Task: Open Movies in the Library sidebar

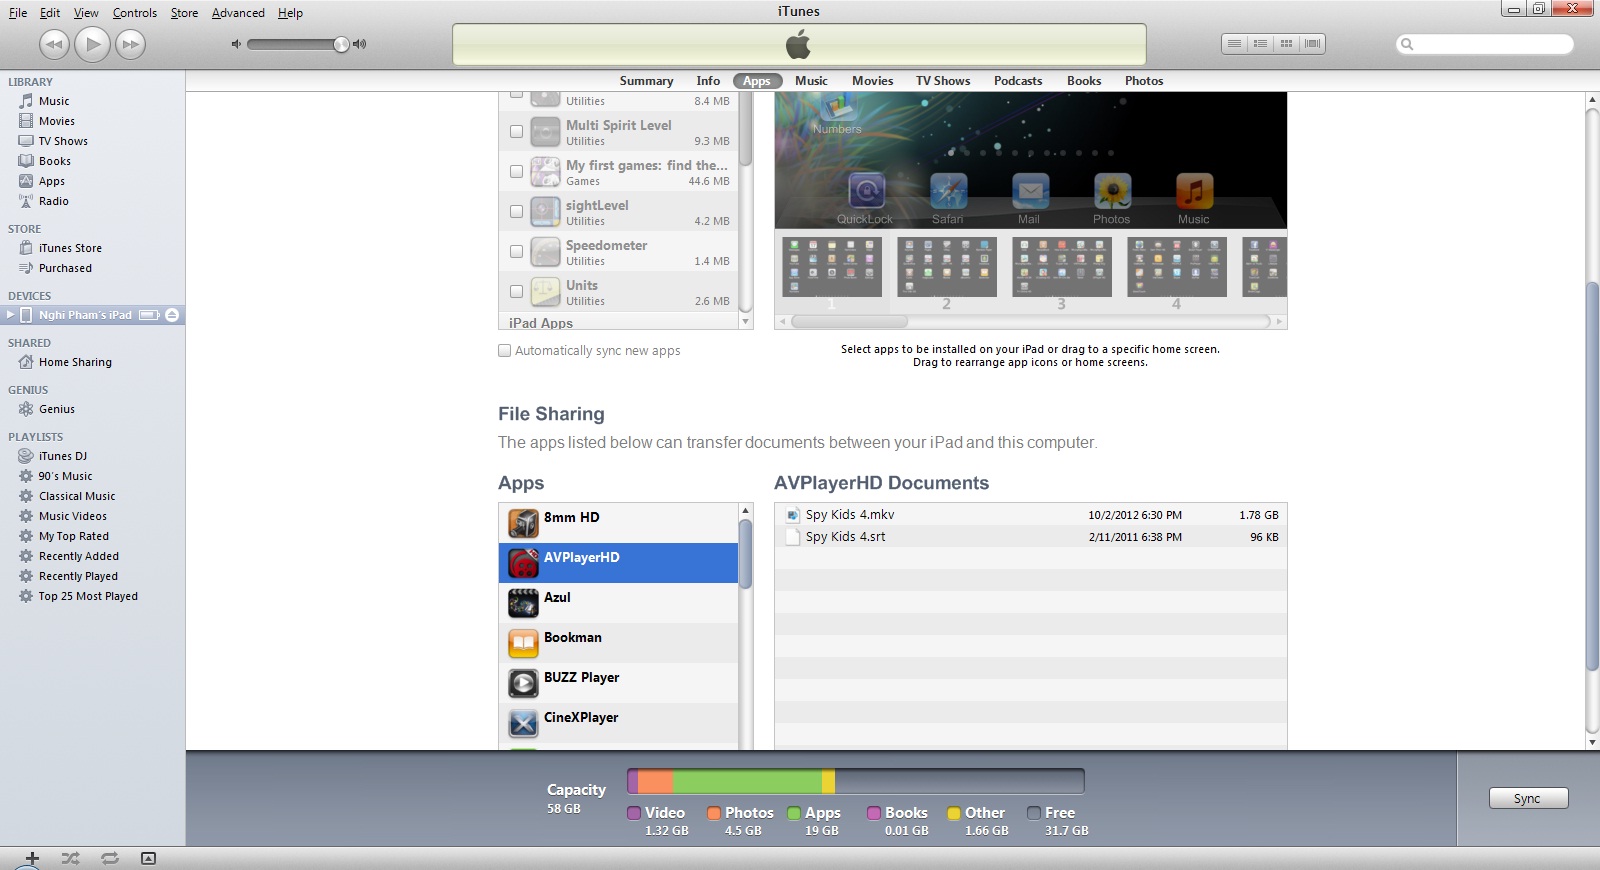Action: [x=57, y=121]
